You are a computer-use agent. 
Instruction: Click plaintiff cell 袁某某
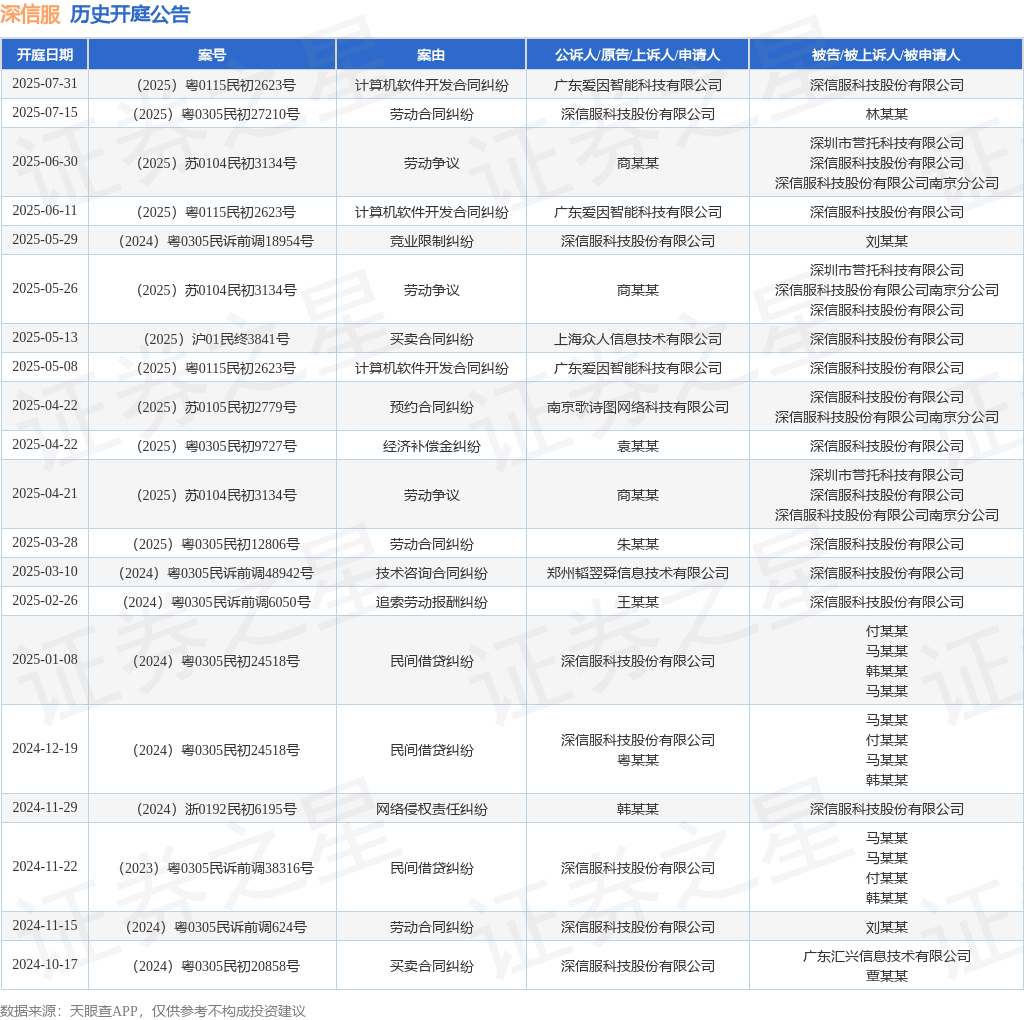click(x=637, y=446)
